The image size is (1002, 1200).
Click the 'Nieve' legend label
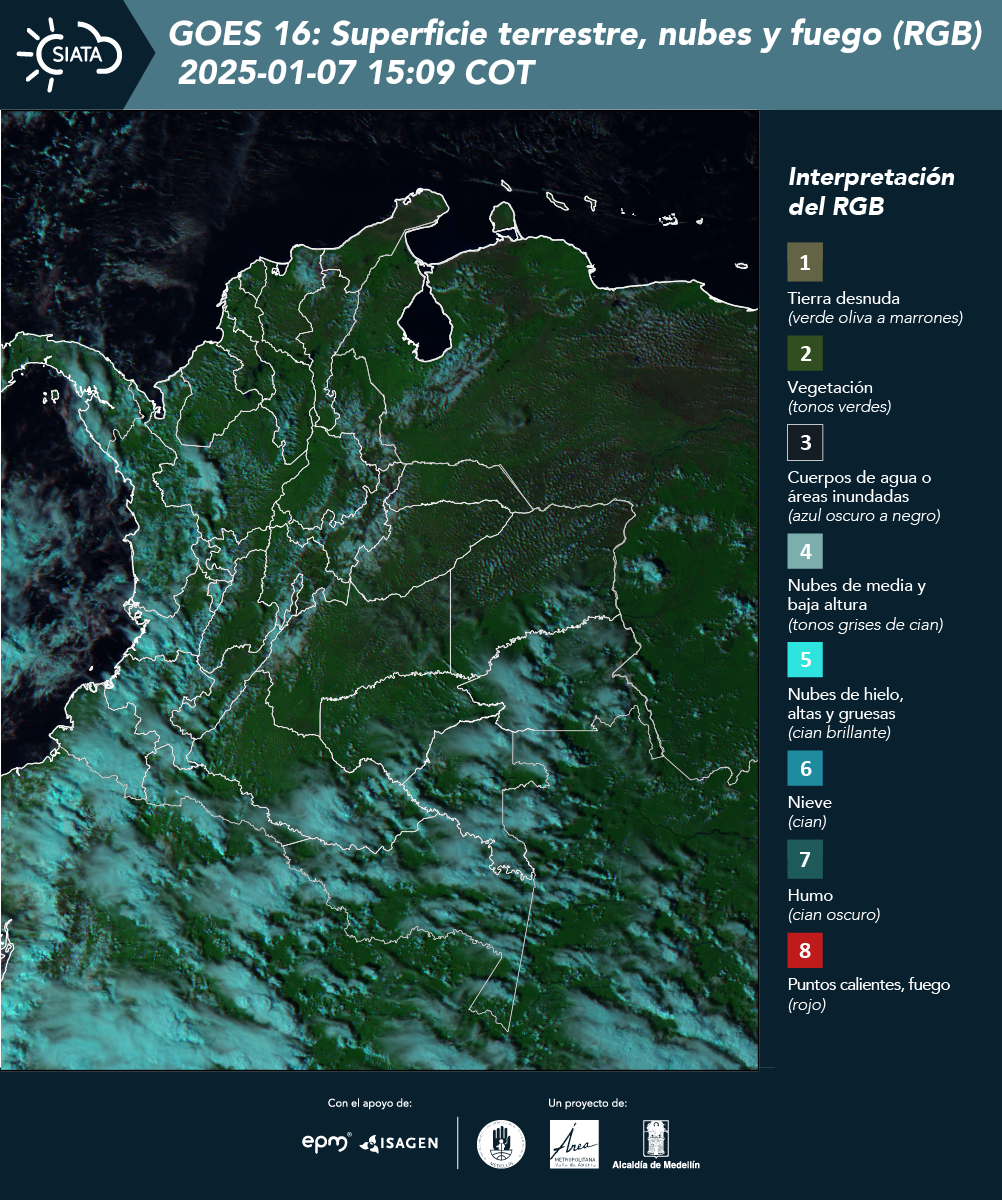point(809,802)
